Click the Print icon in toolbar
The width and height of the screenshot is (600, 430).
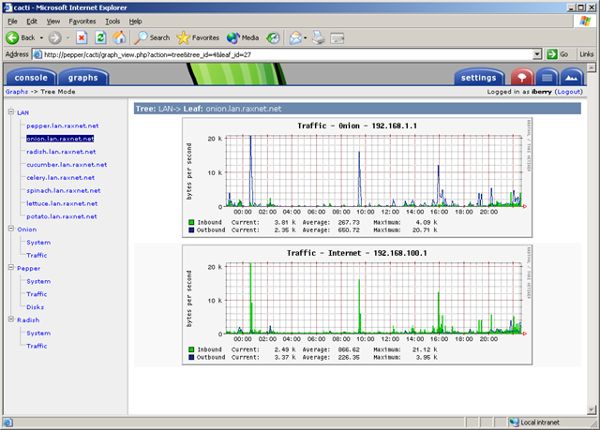click(x=318, y=37)
